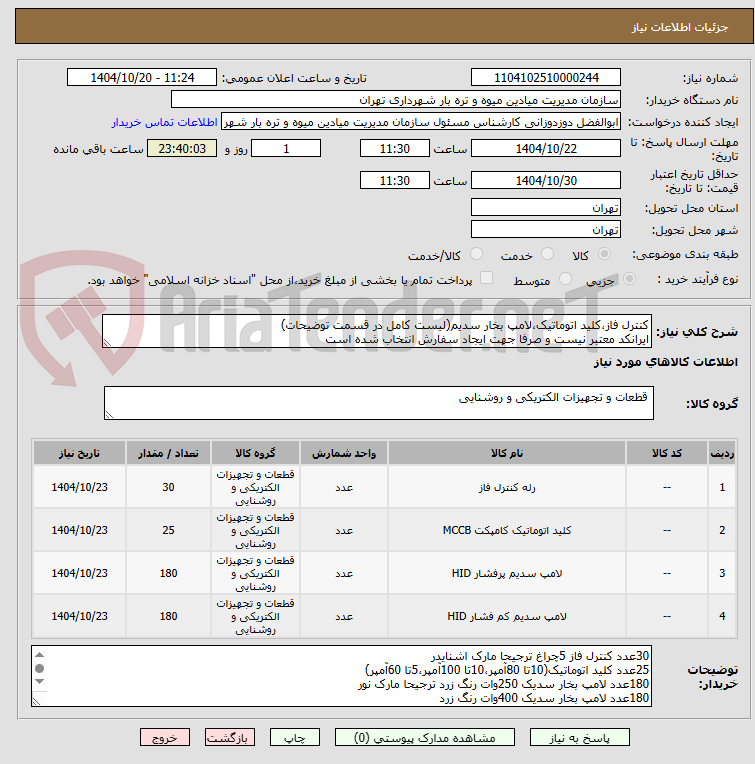Click the بازگشت back button

[229, 738]
